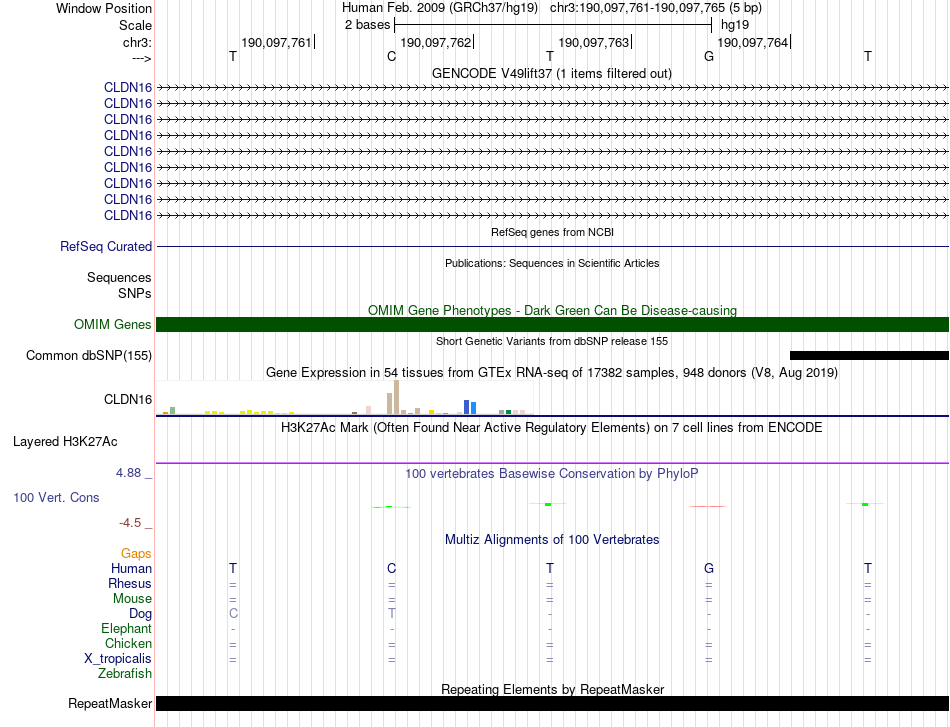
Task: Click the 190,097,762 ruler position
Action: [x=436, y=42]
